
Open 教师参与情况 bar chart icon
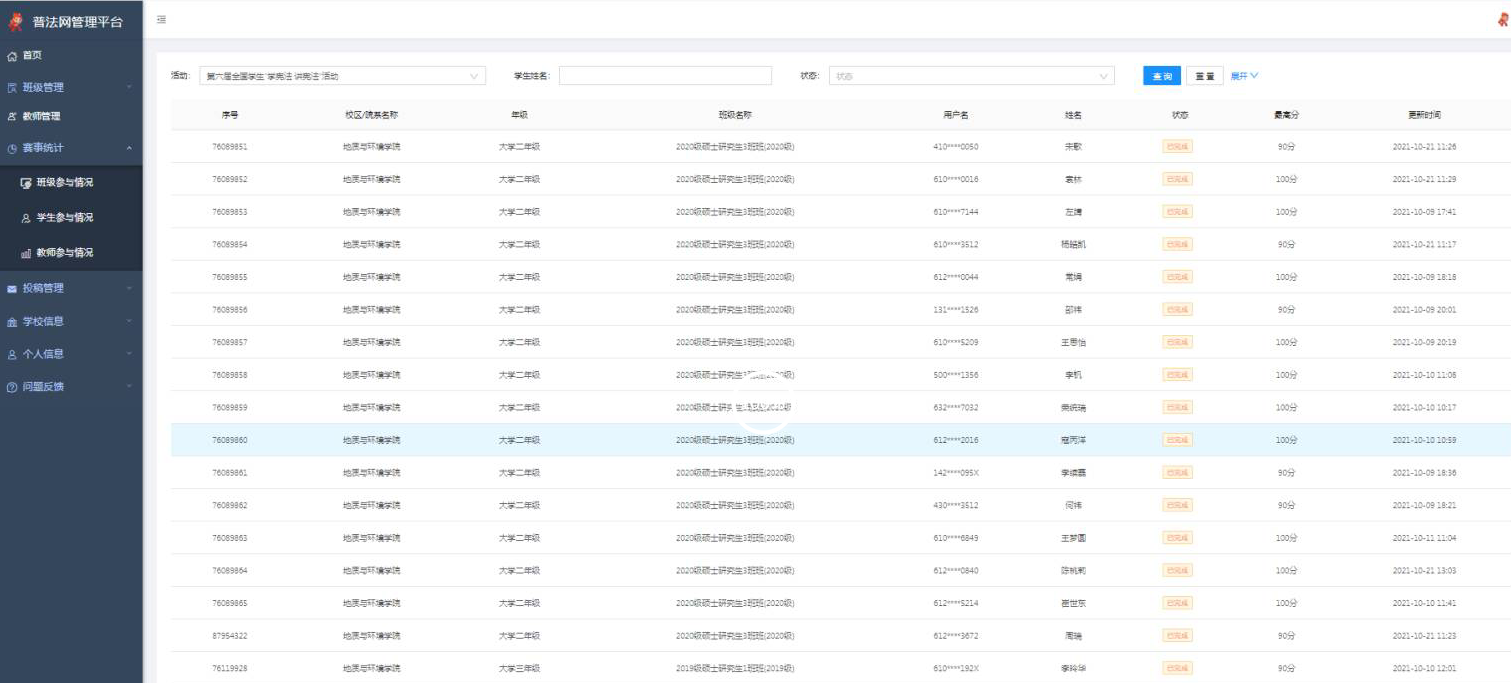click(x=26, y=253)
